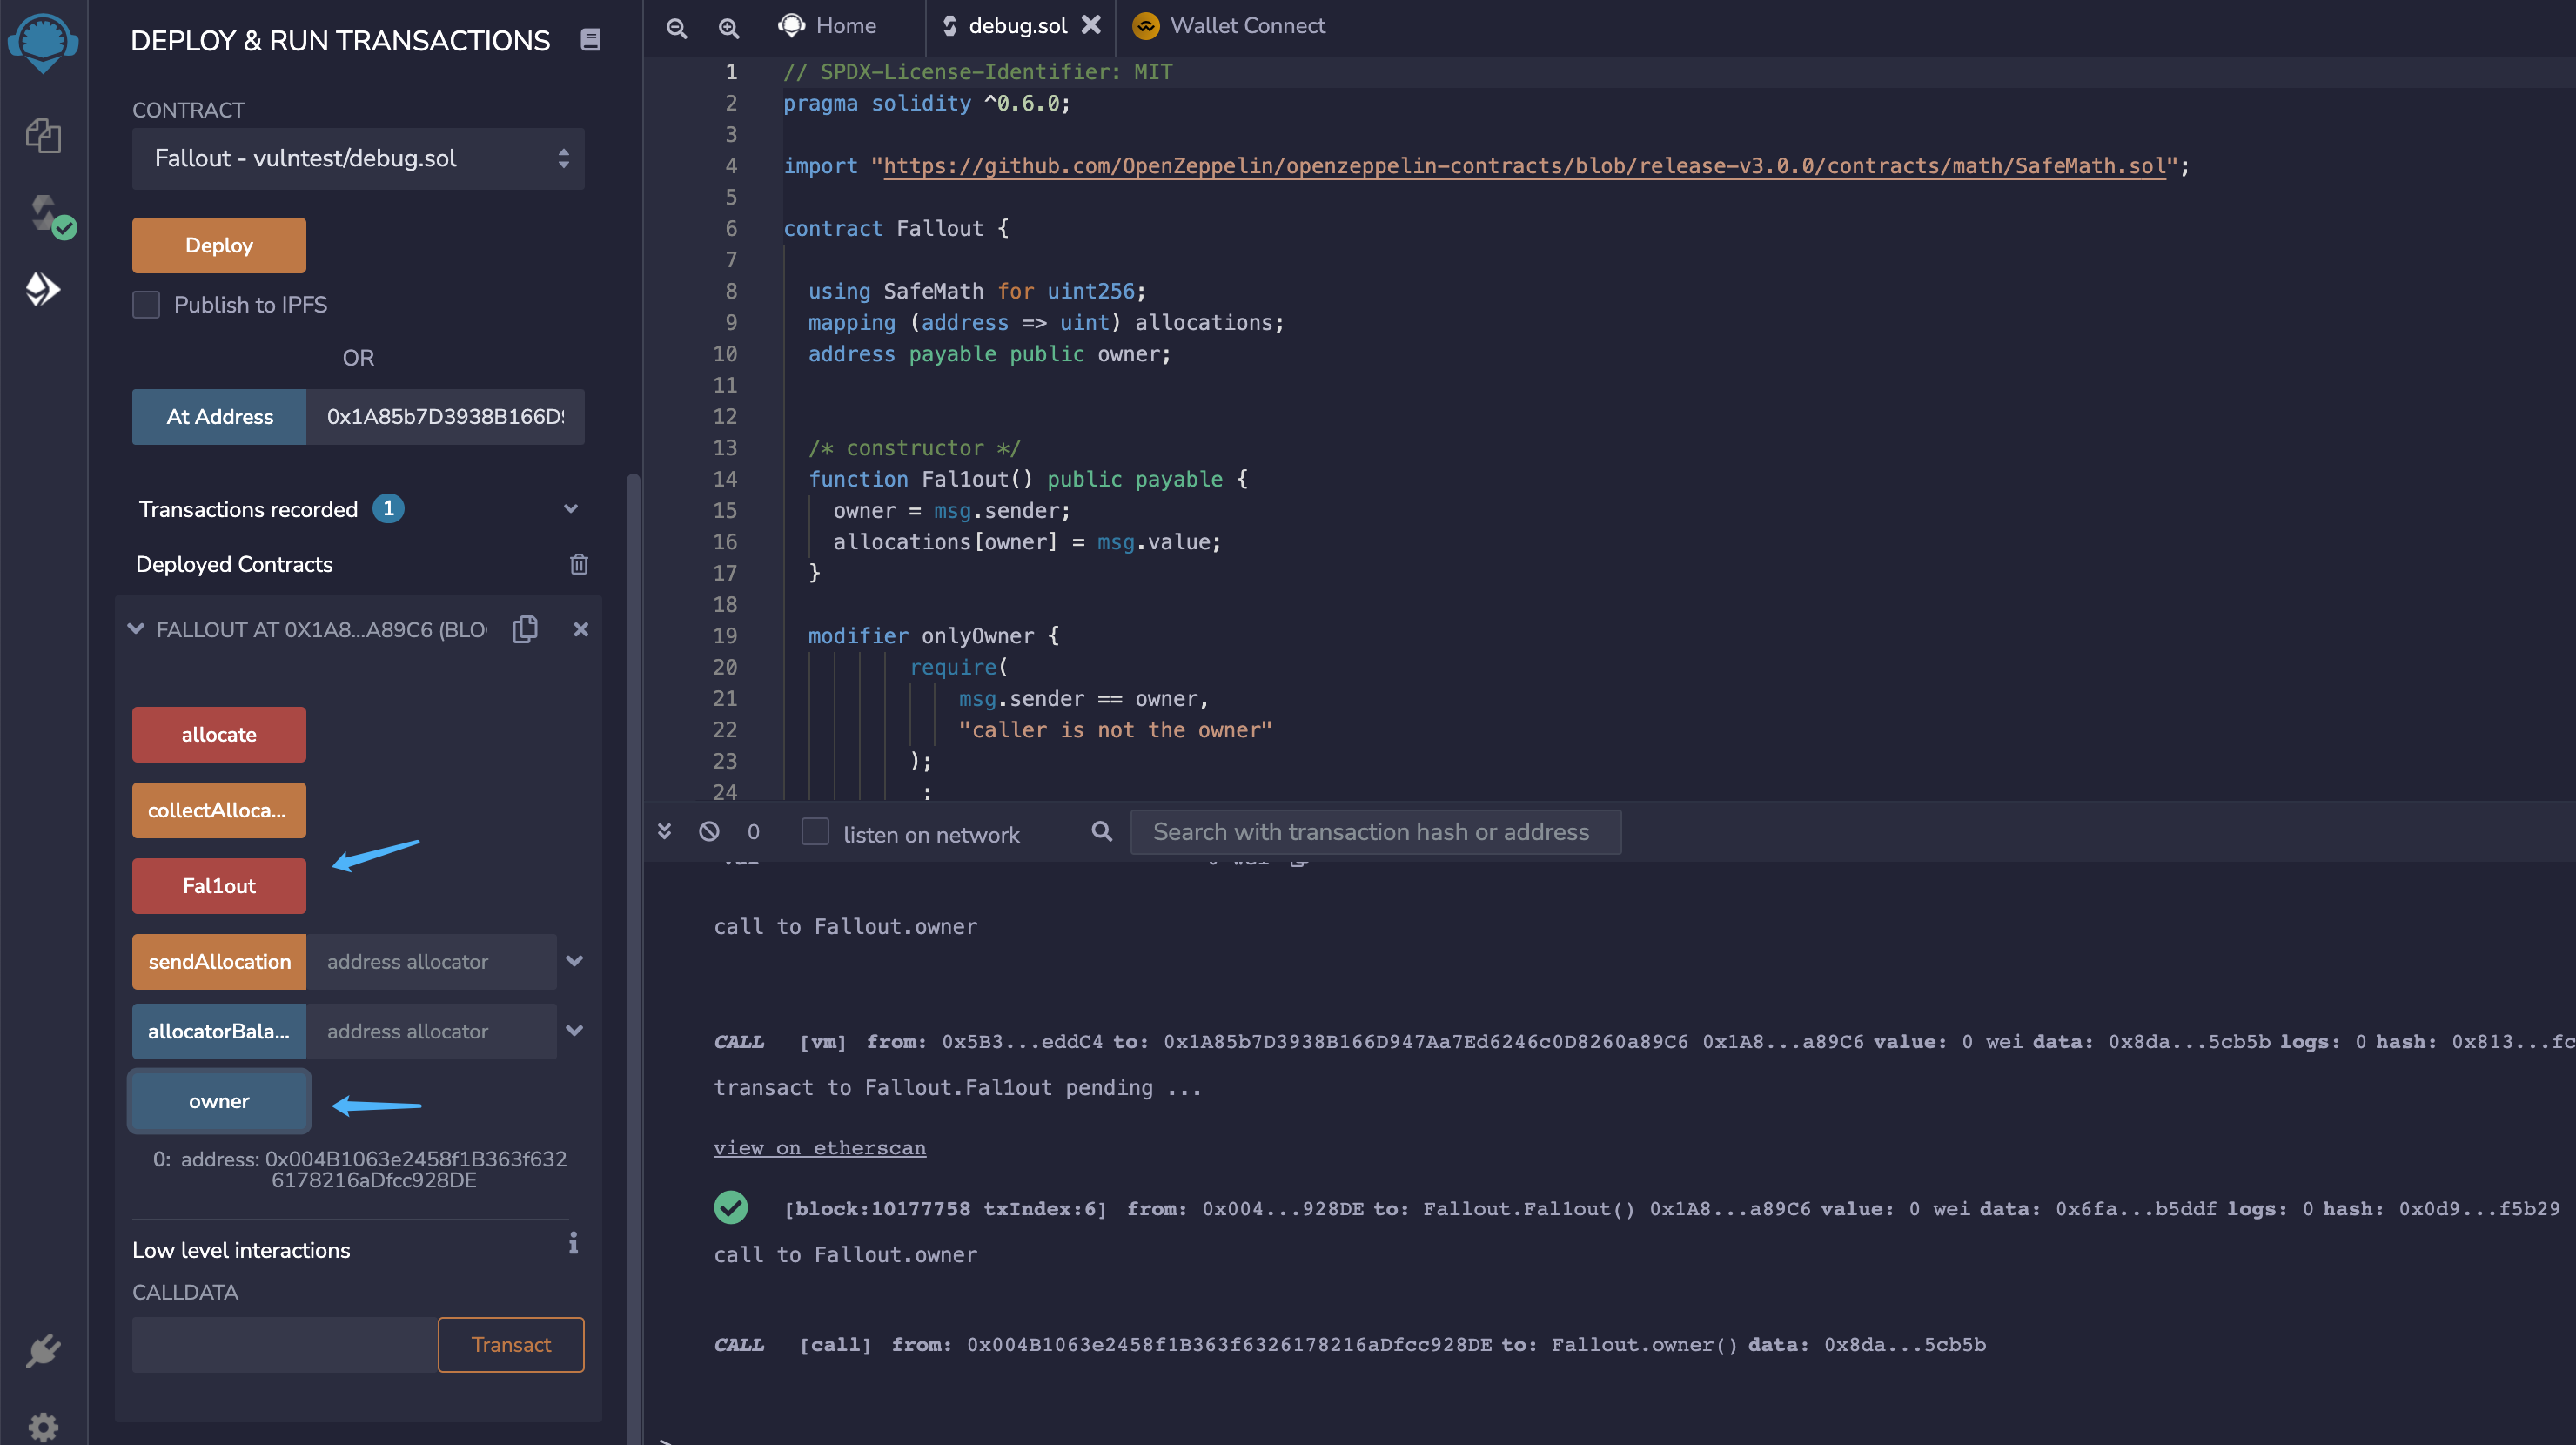2576x1445 pixels.
Task: Focus the CALLDATA input field
Action: tap(285, 1345)
